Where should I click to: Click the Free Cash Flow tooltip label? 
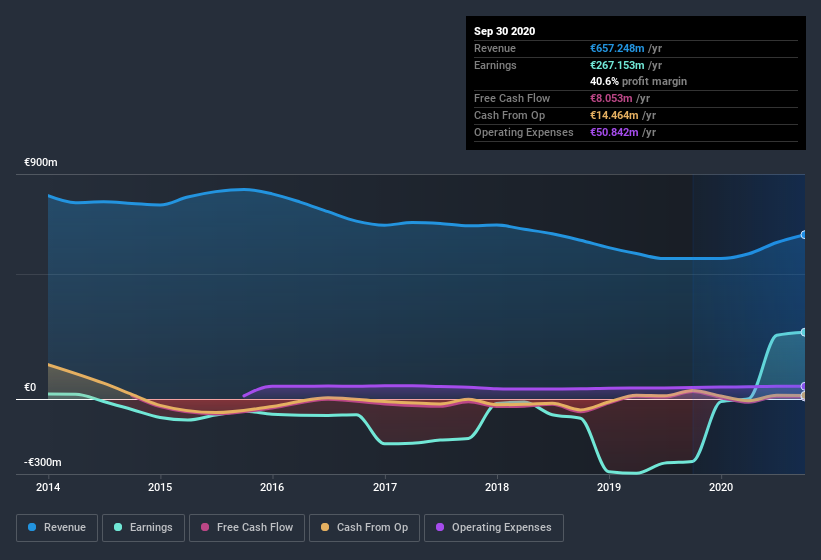click(x=512, y=98)
